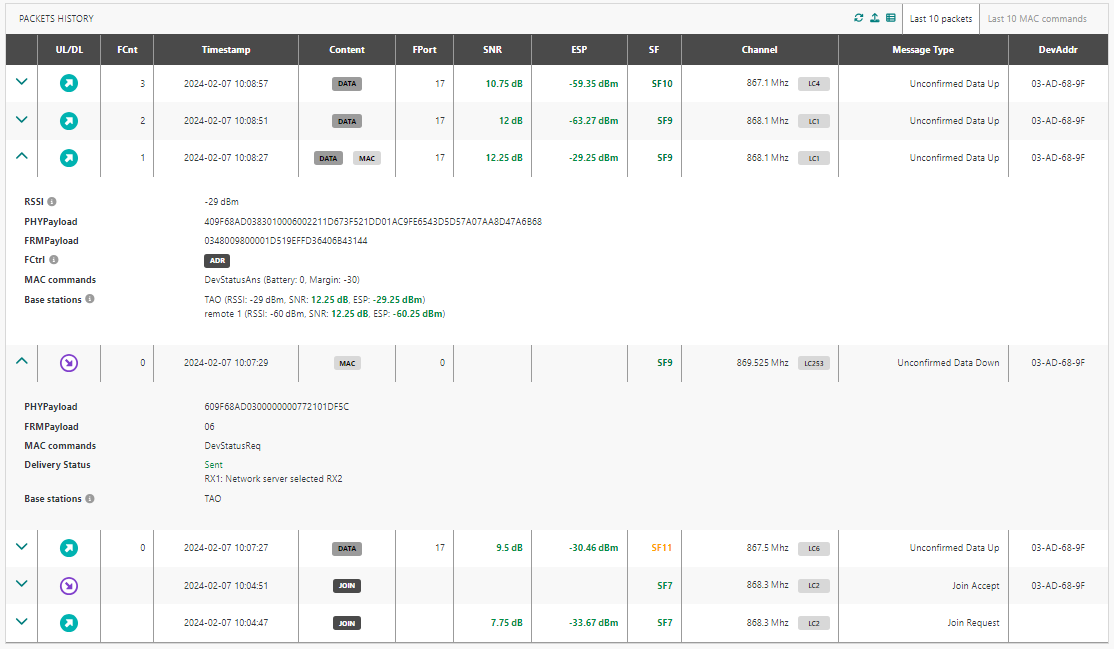Viewport: 1114px width, 649px height.
Task: Expand the FCnt 3 packet row
Action: pos(22,83)
